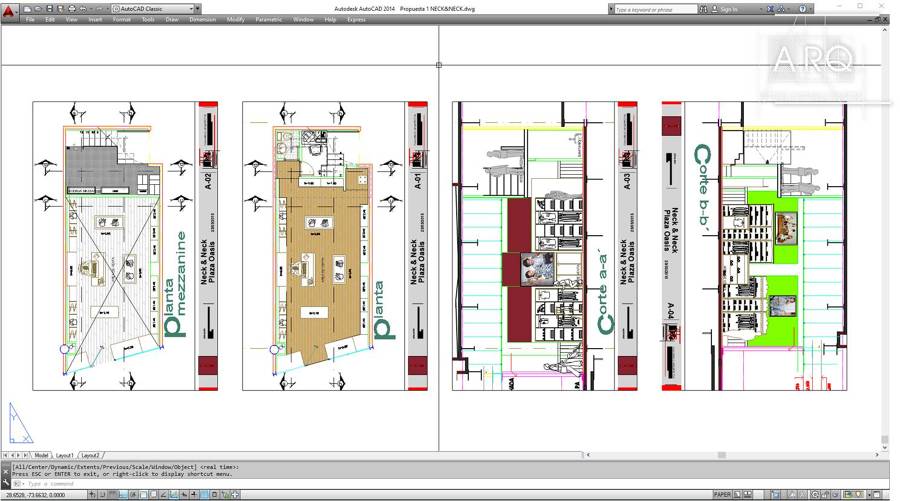Open the Edit menu
This screenshot has height=501, width=900.
pos(50,20)
